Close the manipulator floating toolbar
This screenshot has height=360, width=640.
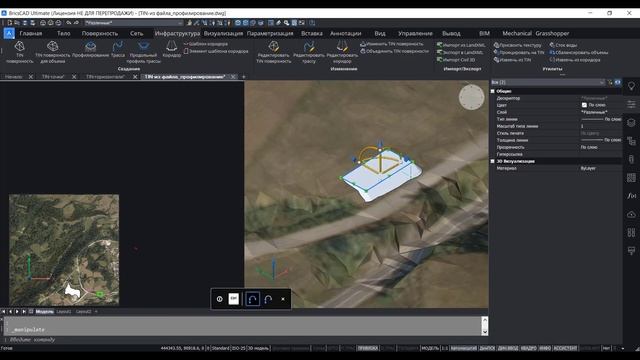click(283, 299)
